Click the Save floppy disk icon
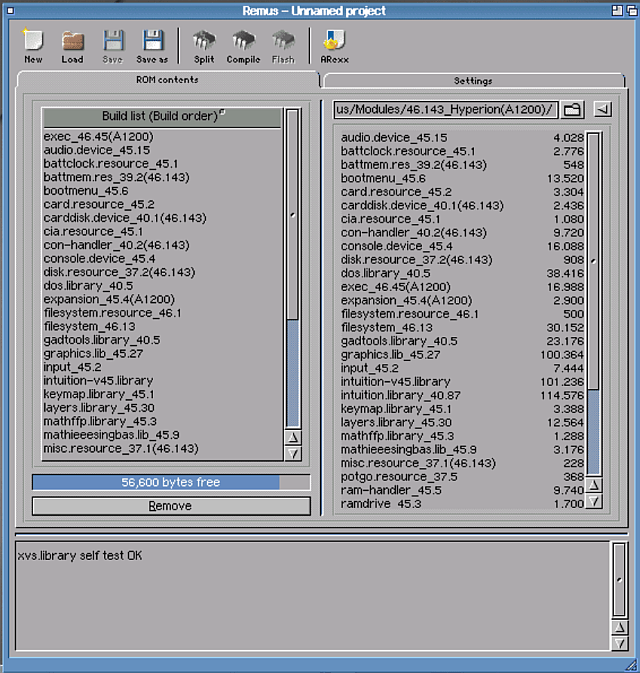This screenshot has height=673, width=640. coord(113,42)
